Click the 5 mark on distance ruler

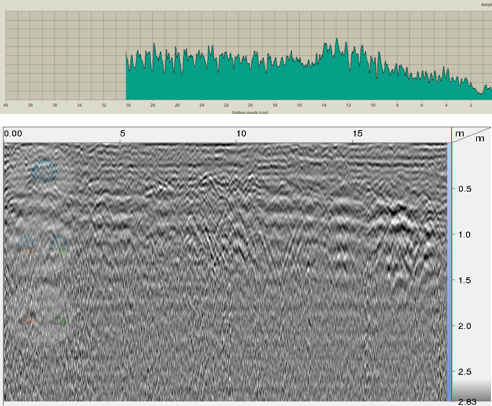tap(122, 134)
